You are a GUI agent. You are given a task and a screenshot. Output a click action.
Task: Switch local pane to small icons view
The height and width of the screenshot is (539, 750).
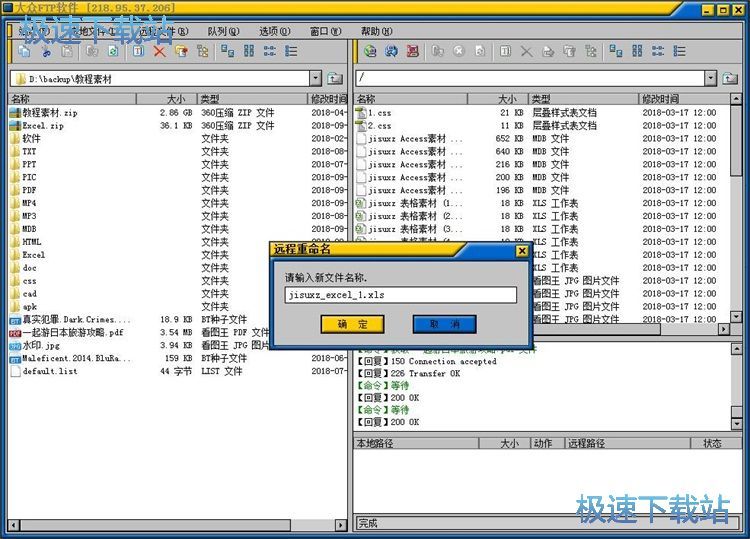tap(249, 51)
